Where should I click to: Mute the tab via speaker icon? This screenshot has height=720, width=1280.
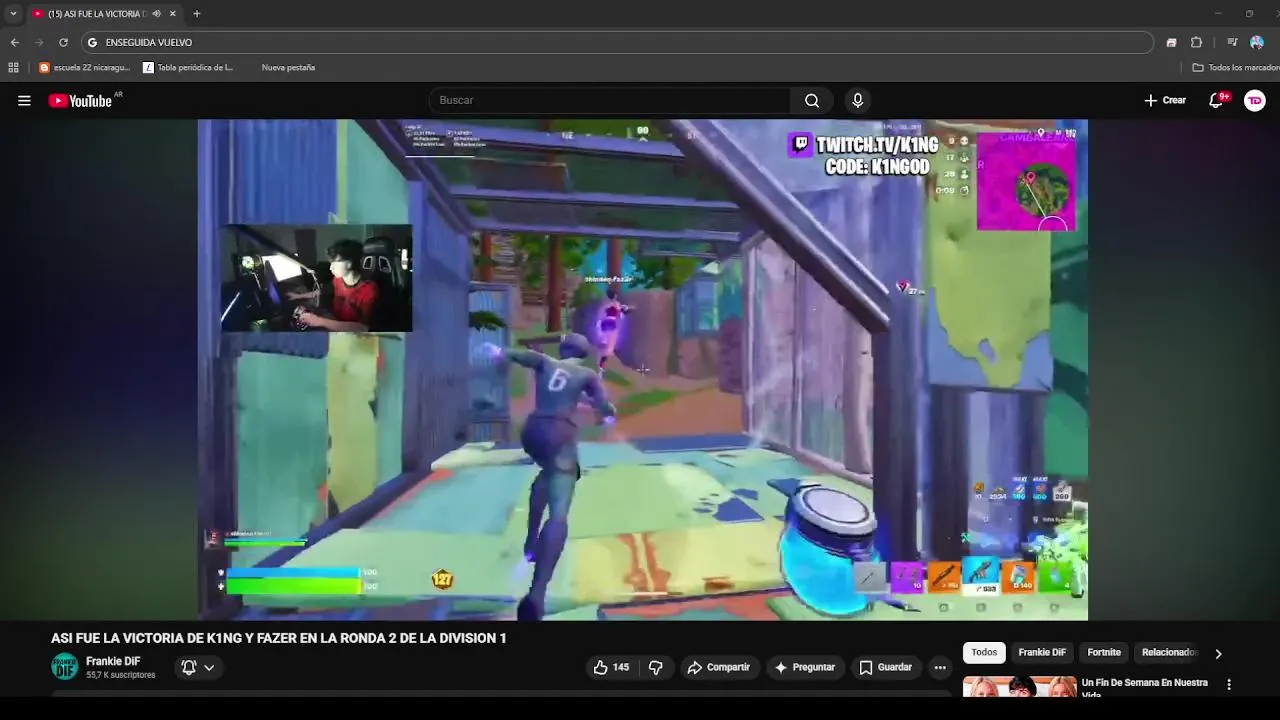tap(156, 14)
